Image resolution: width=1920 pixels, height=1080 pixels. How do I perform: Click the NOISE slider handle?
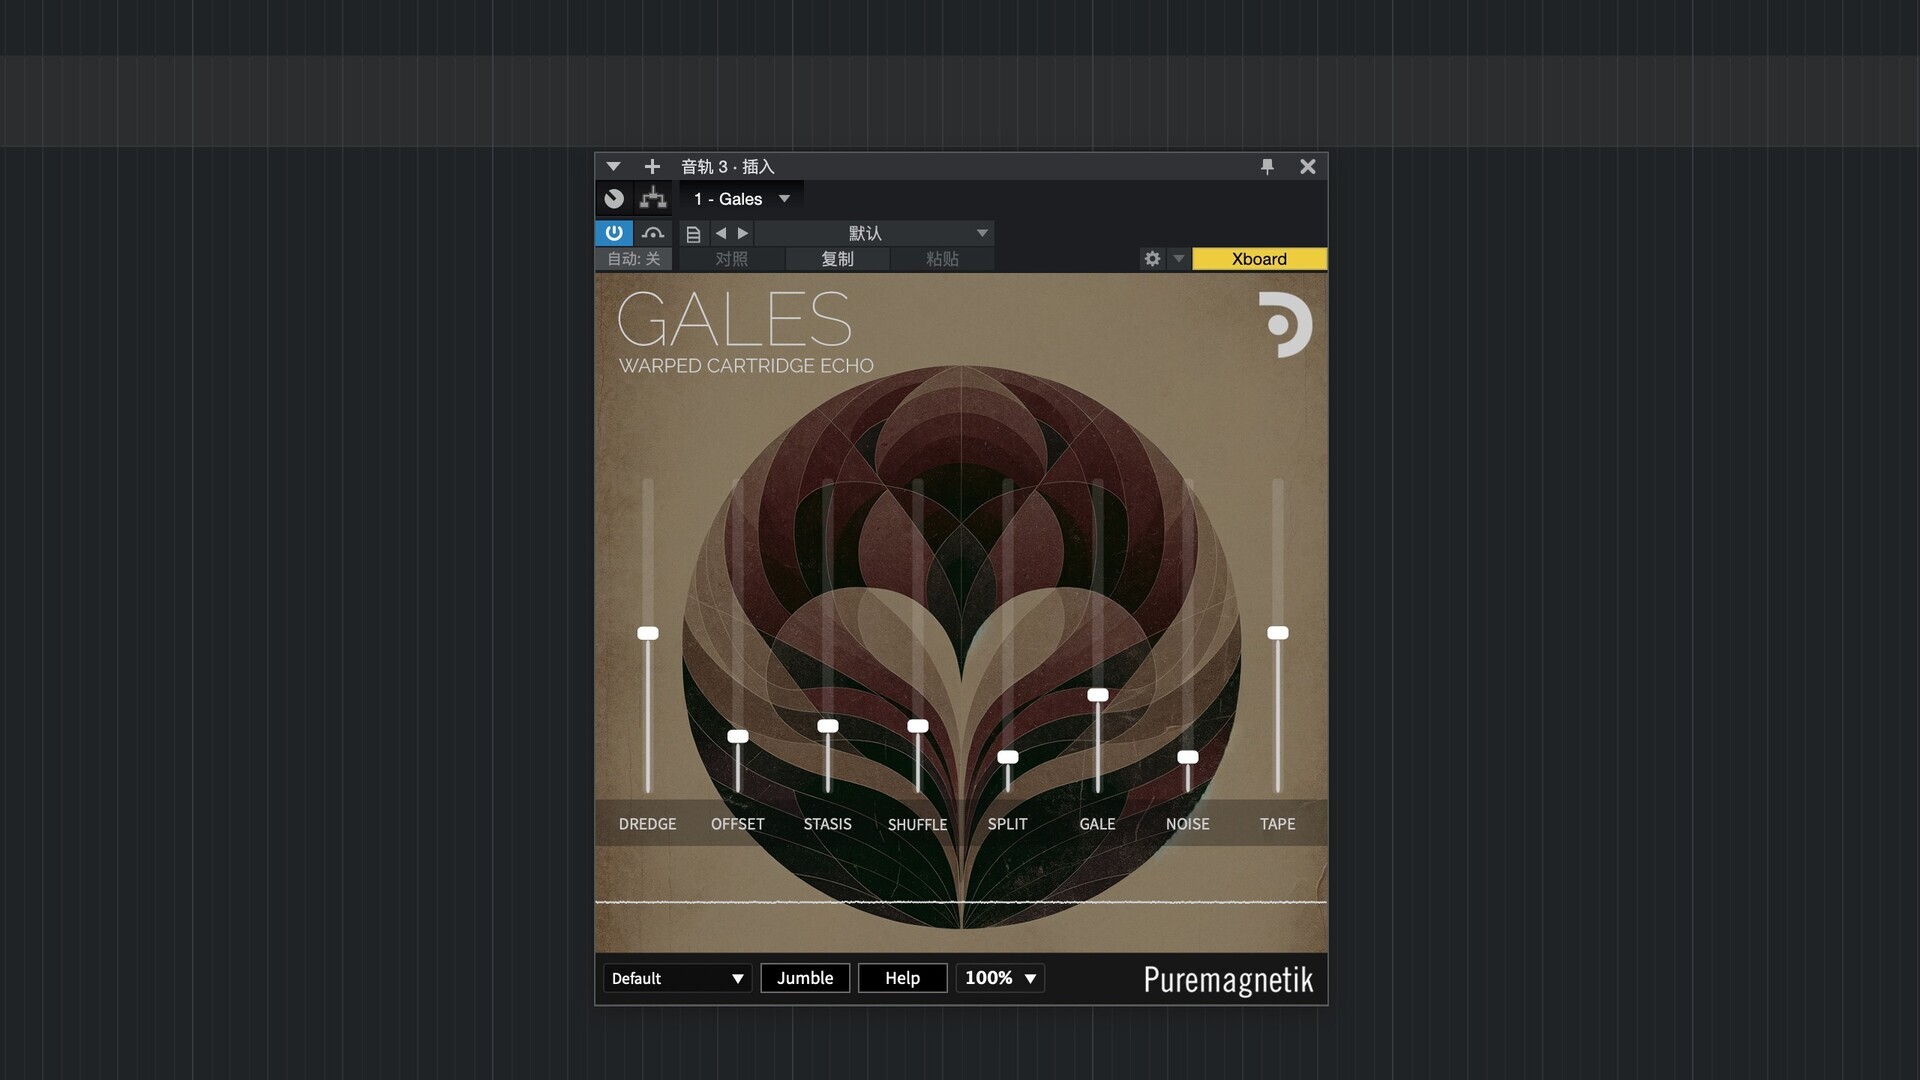1188,757
